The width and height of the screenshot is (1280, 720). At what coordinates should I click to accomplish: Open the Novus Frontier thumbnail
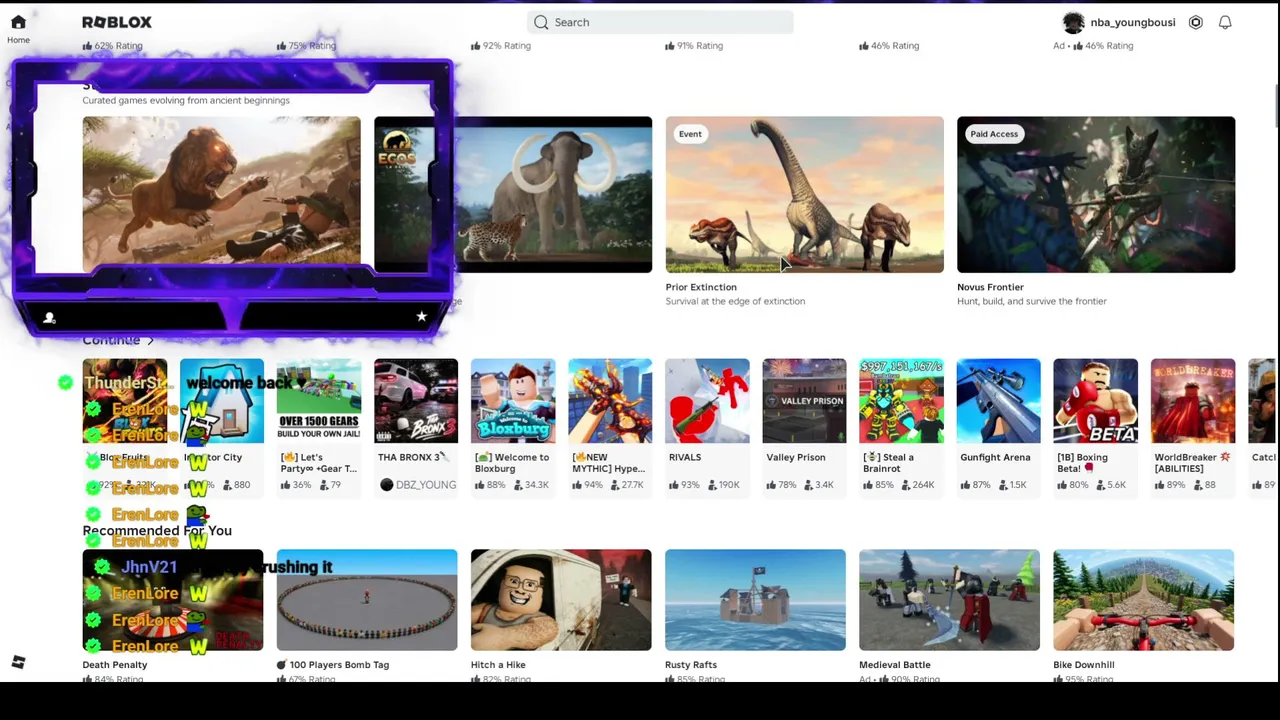(x=1096, y=194)
